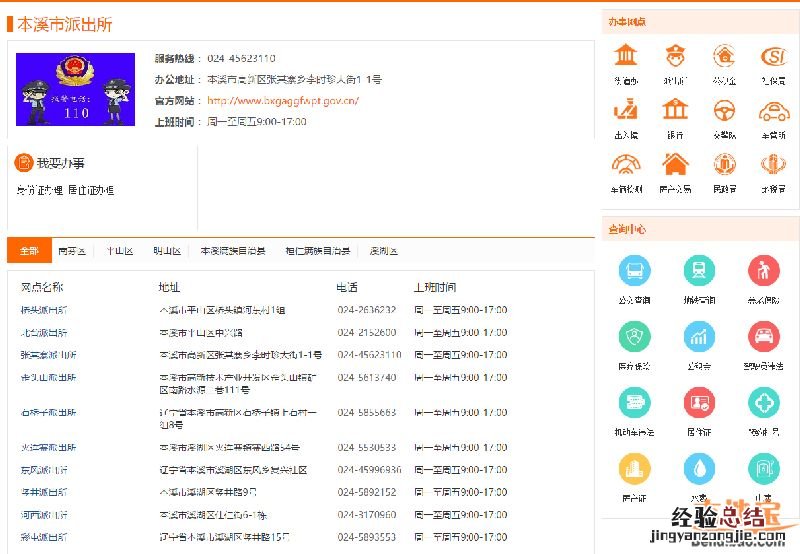Click the orange car 车管所 icon
Screen dimensions: 800x554
773,109
